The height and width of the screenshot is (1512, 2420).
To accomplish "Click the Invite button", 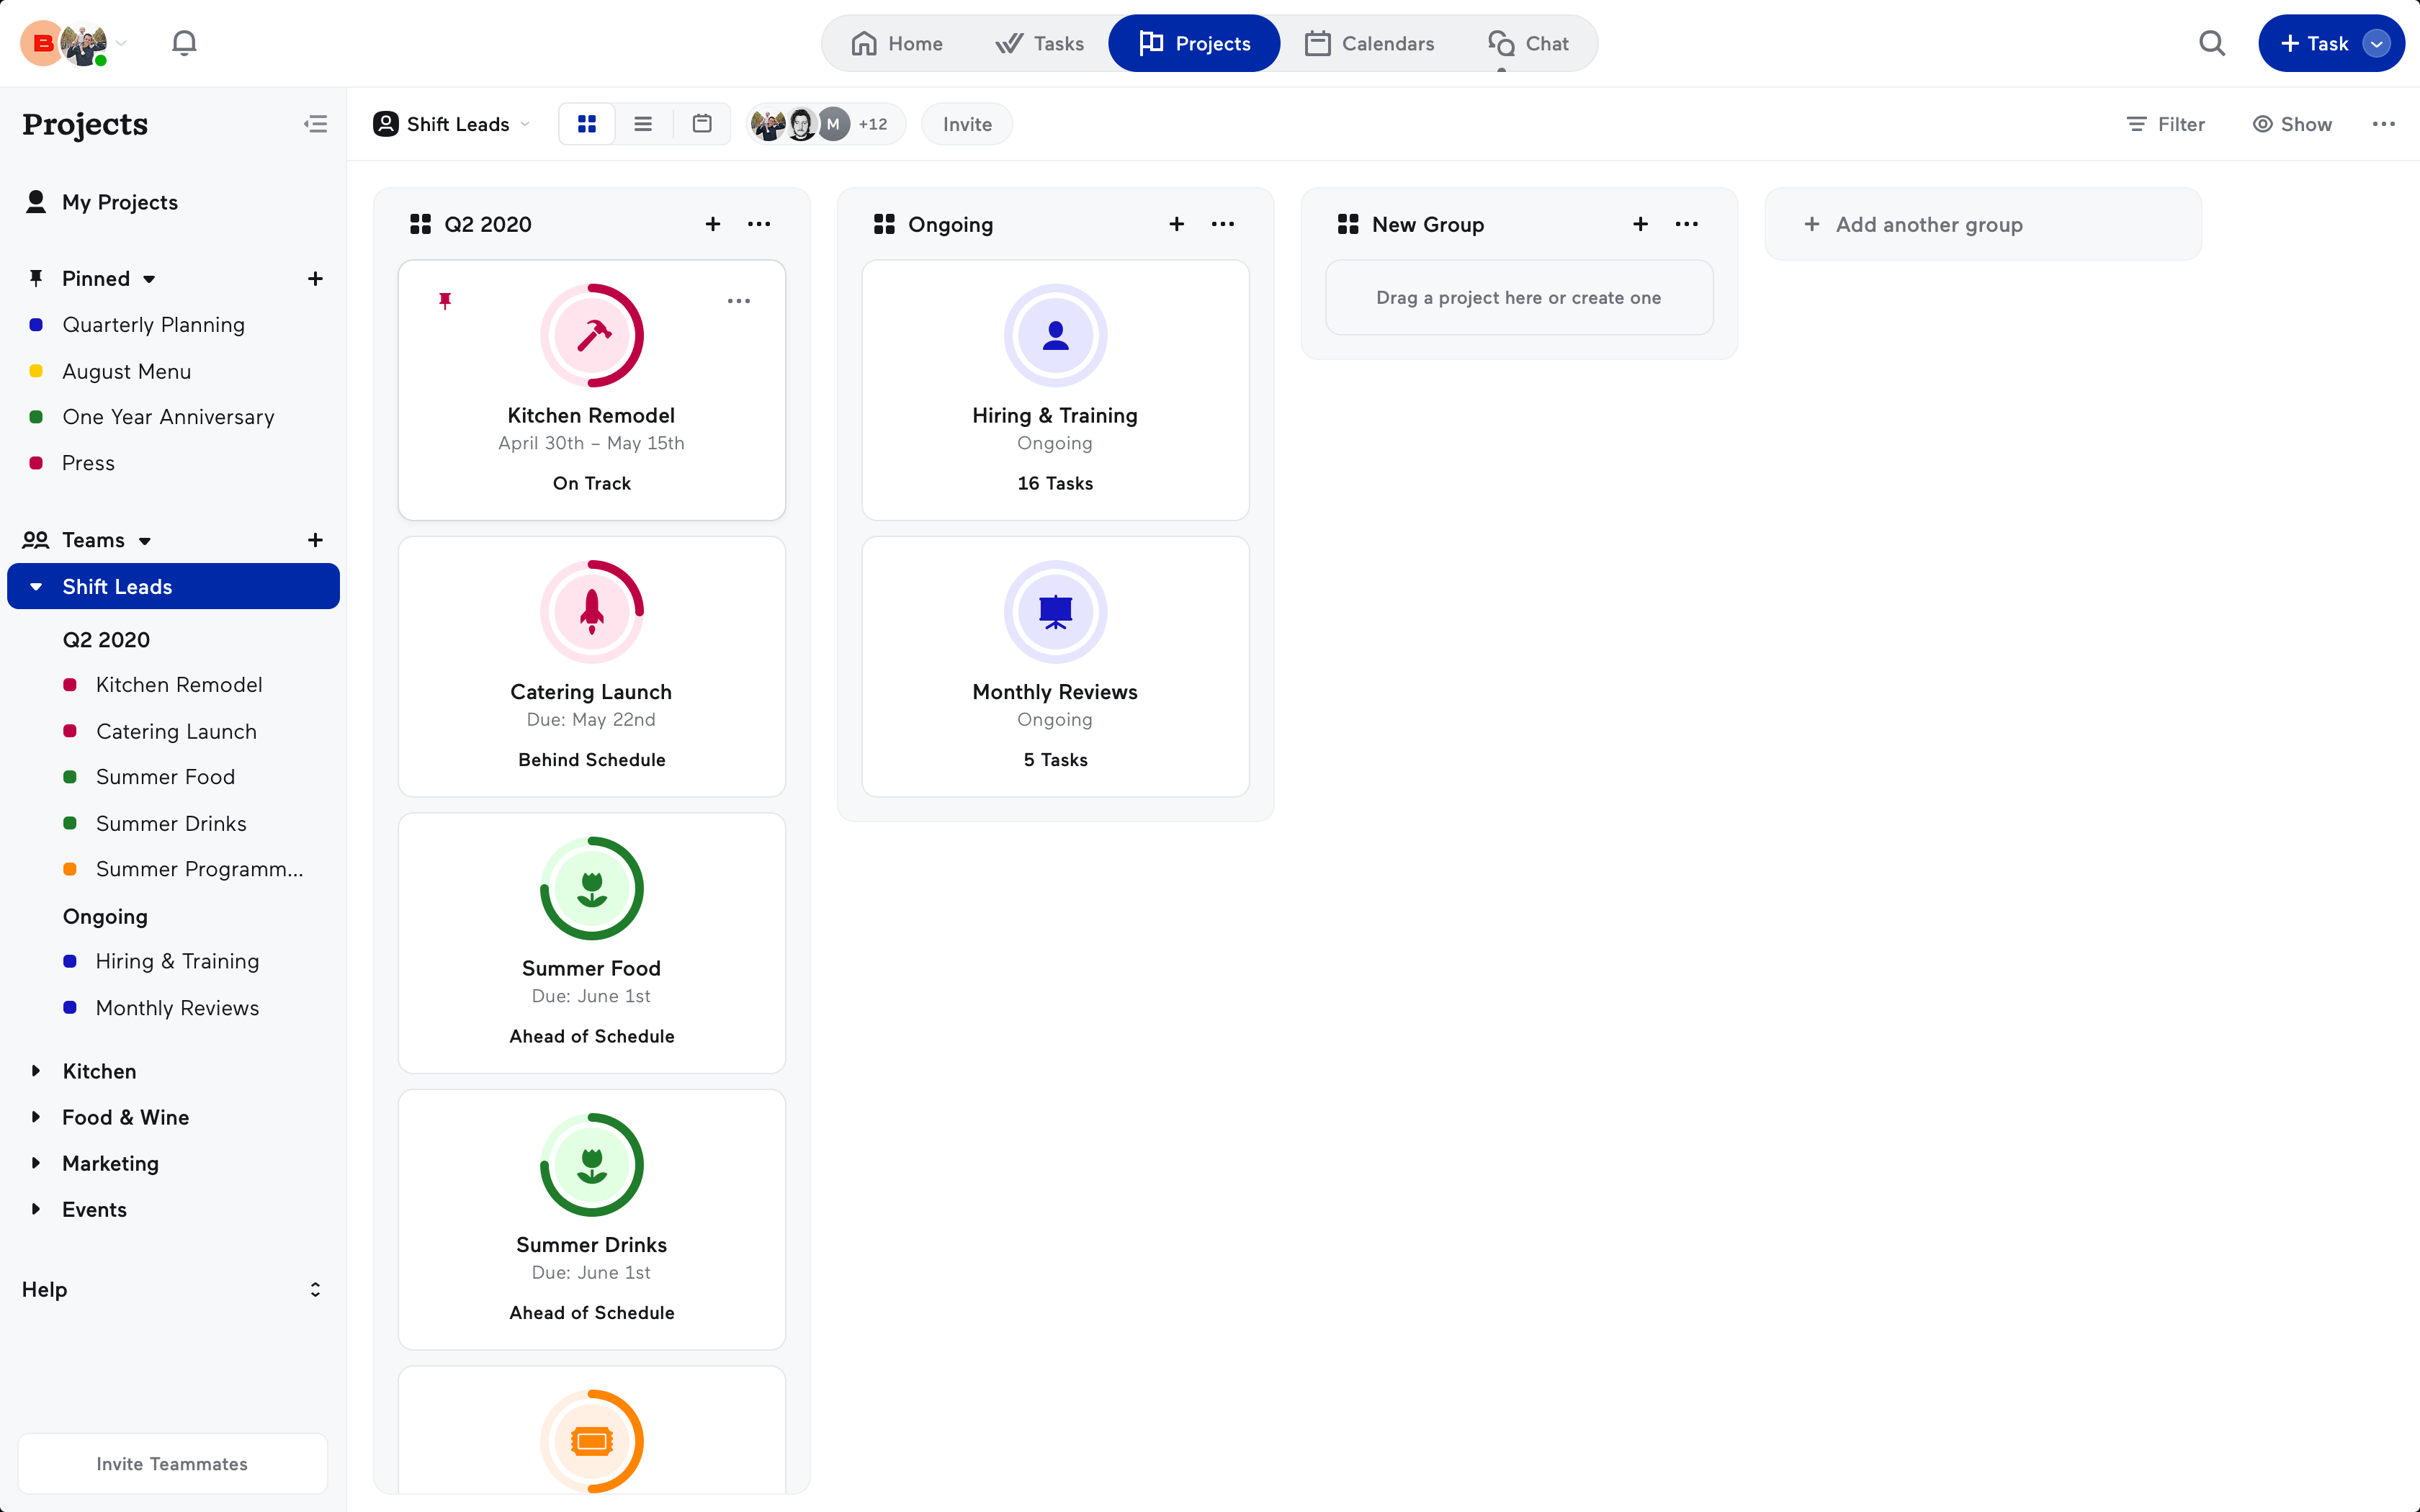I will (967, 124).
